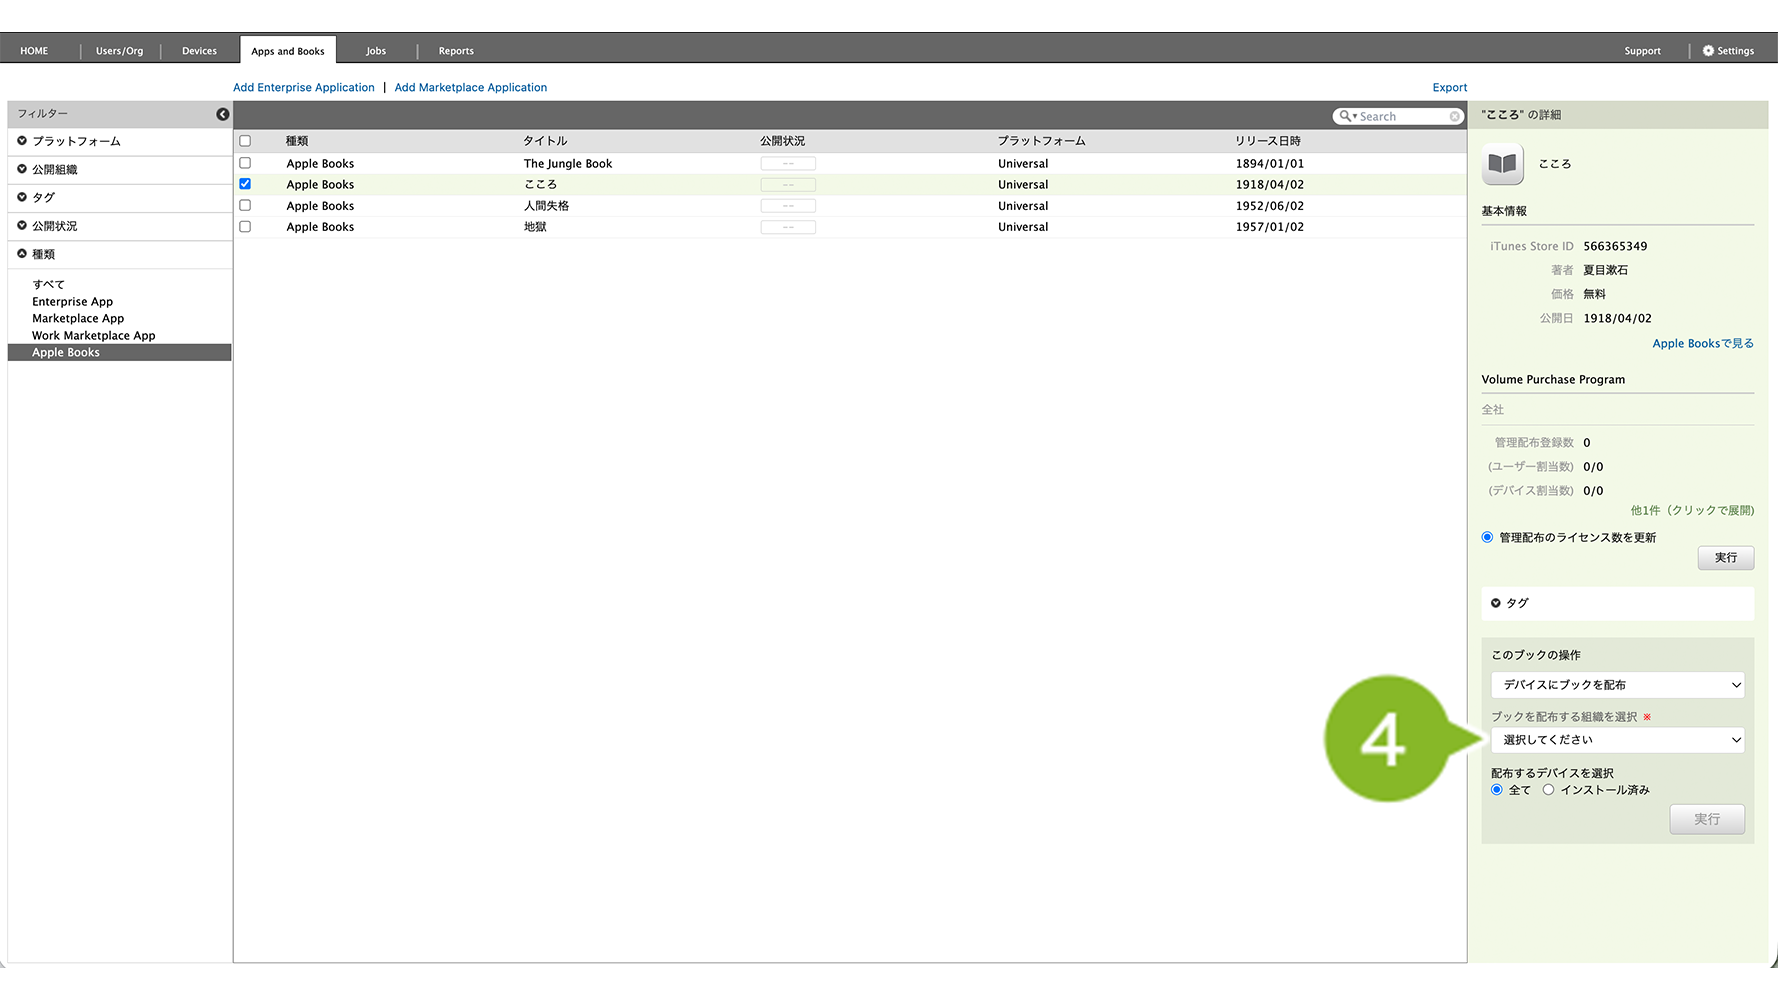Screen dimensions: 1778x1000
Task: Clear the search field with X icon
Action: coord(1454,117)
